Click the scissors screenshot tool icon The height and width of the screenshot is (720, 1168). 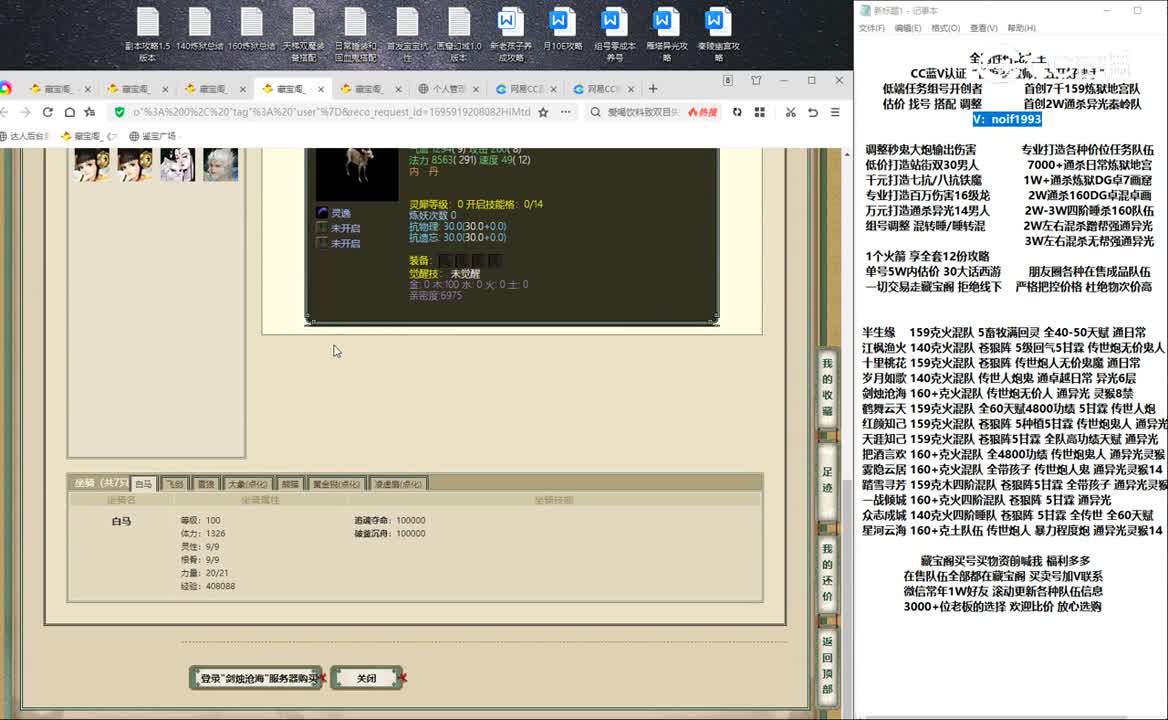pos(790,112)
